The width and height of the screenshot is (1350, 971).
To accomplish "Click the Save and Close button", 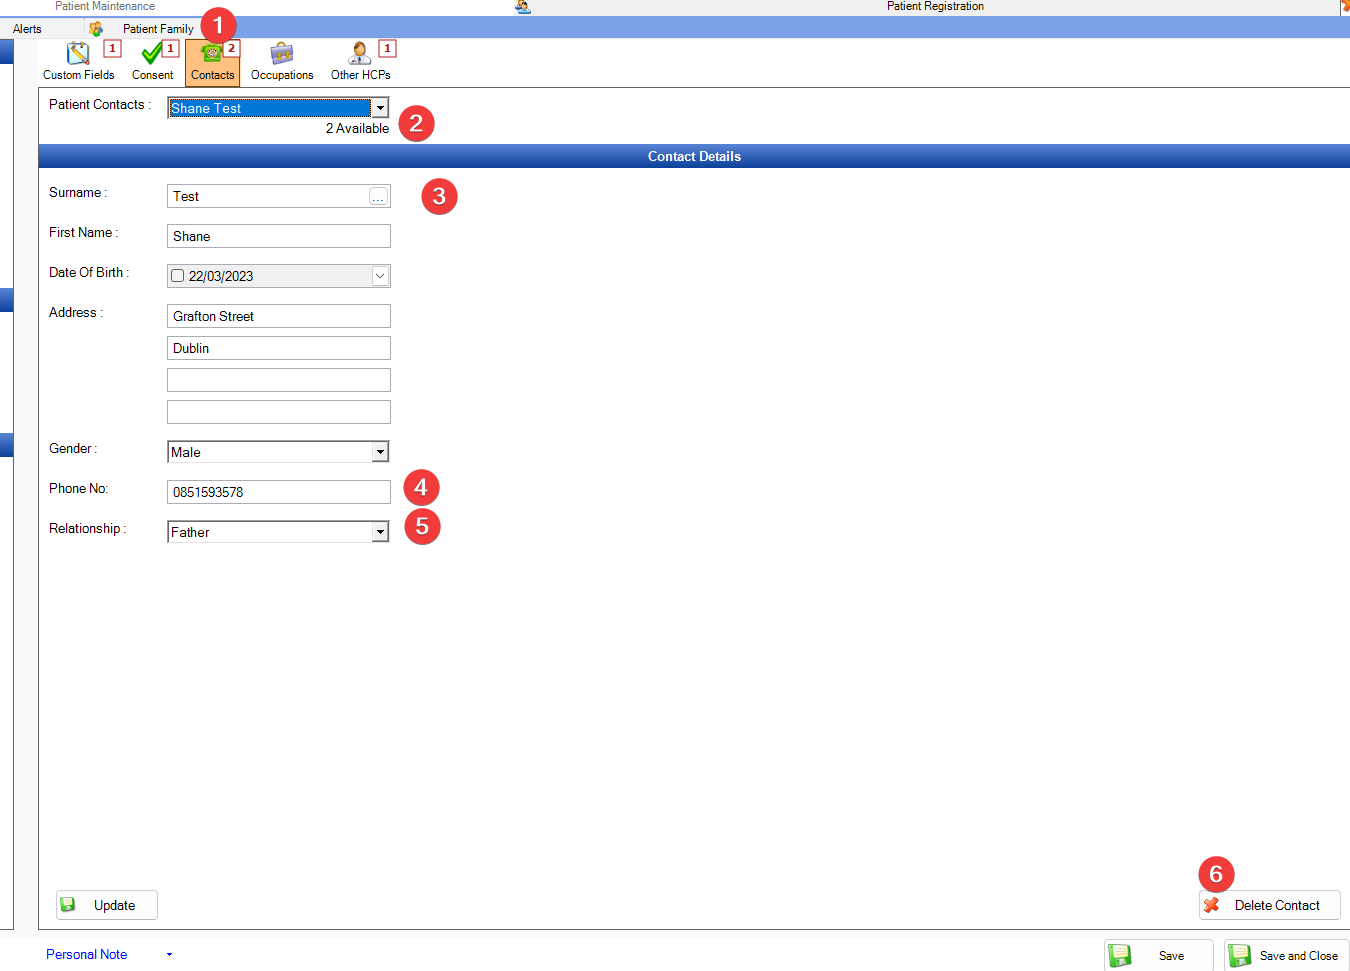I will pos(1286,956).
